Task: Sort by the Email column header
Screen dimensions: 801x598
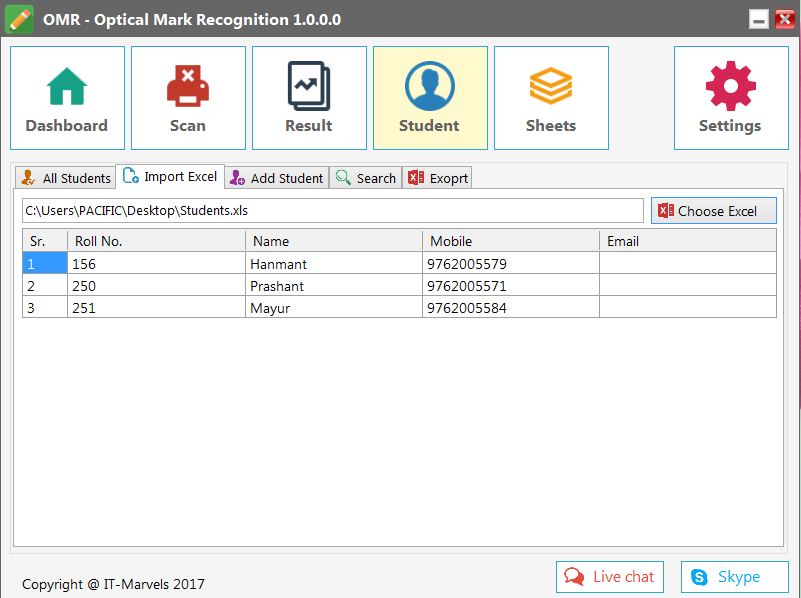Action: (x=688, y=241)
